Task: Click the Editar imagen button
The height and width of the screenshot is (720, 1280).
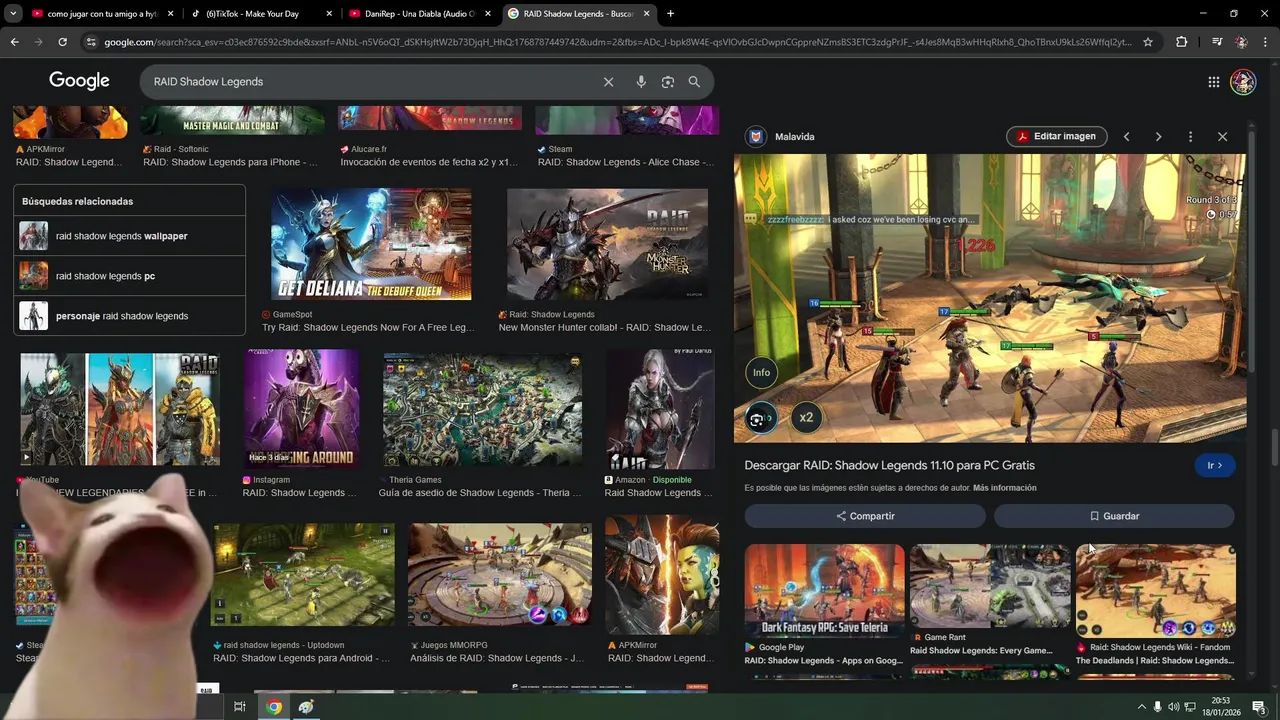Action: click(x=1056, y=136)
